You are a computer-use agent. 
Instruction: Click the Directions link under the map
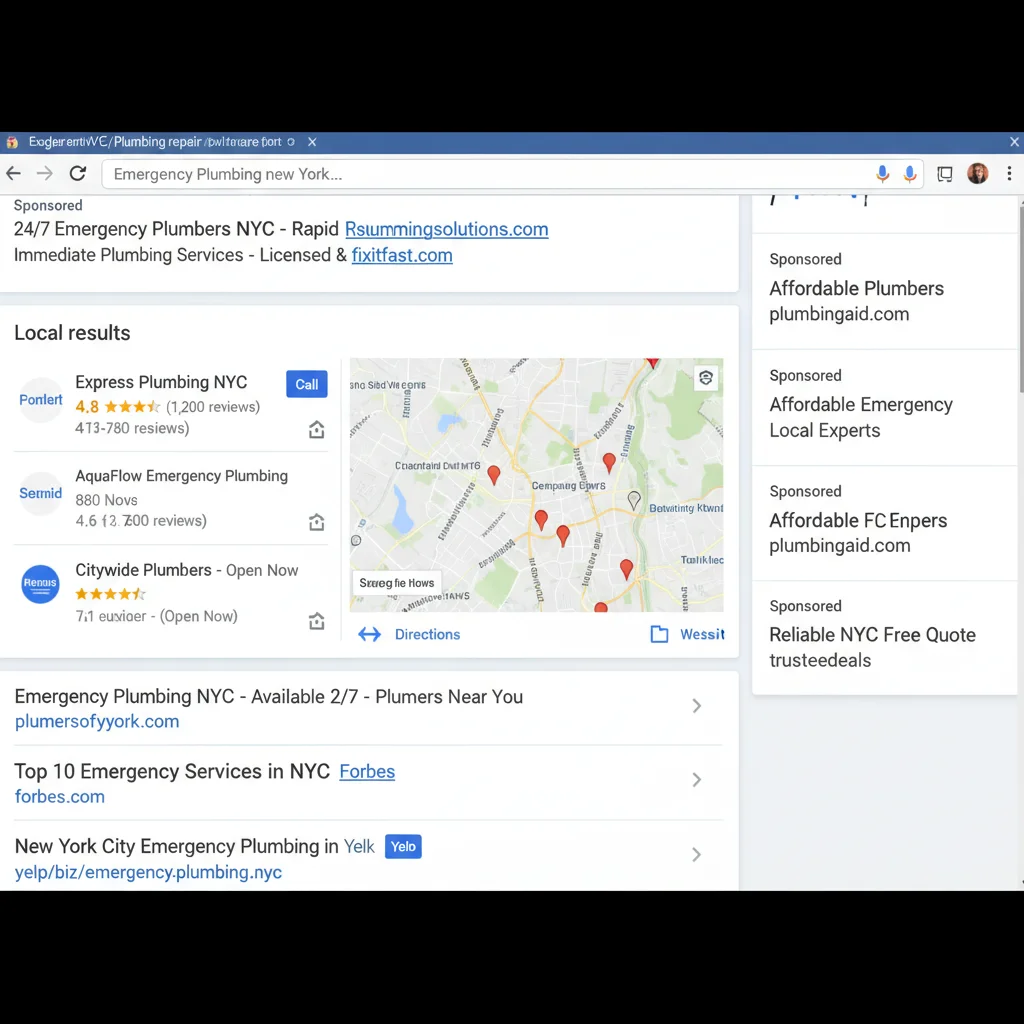[x=427, y=634]
